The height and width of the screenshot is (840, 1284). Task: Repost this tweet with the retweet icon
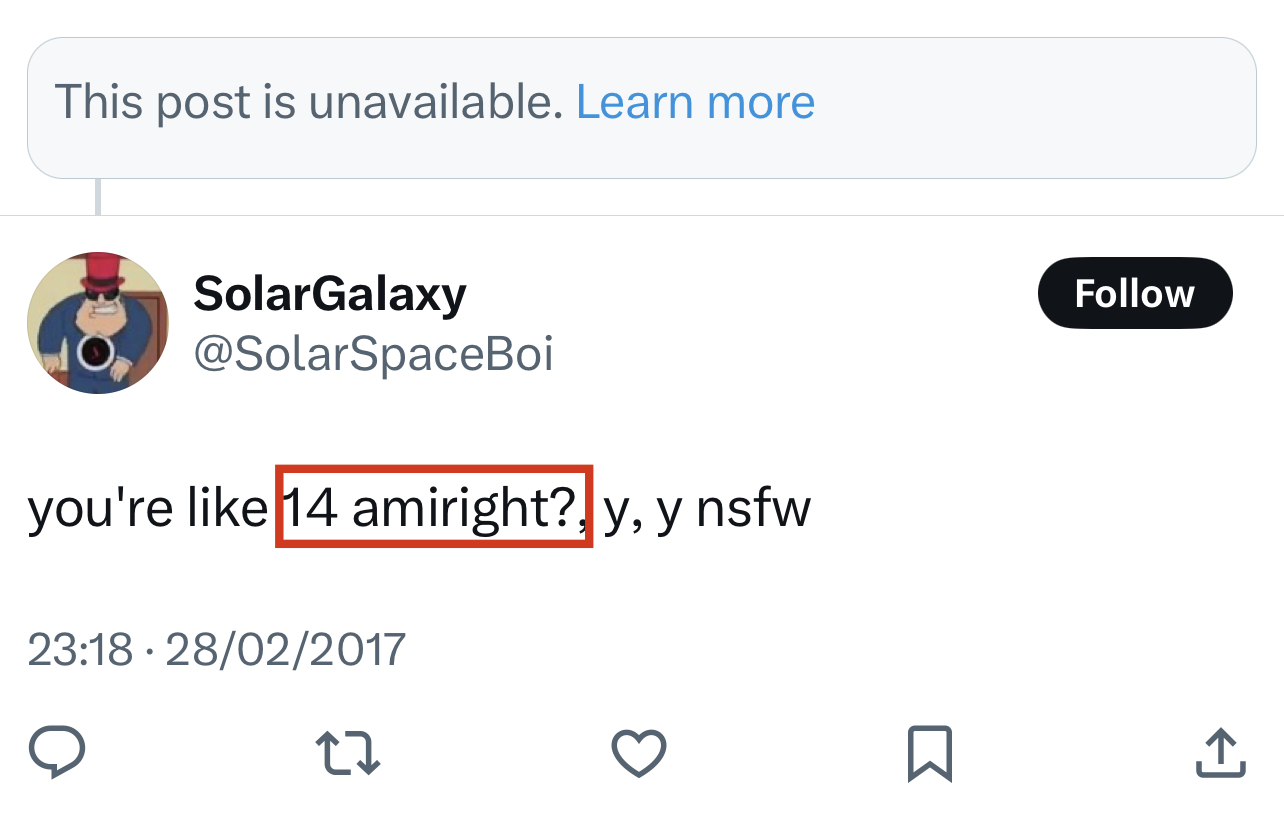coord(347,752)
